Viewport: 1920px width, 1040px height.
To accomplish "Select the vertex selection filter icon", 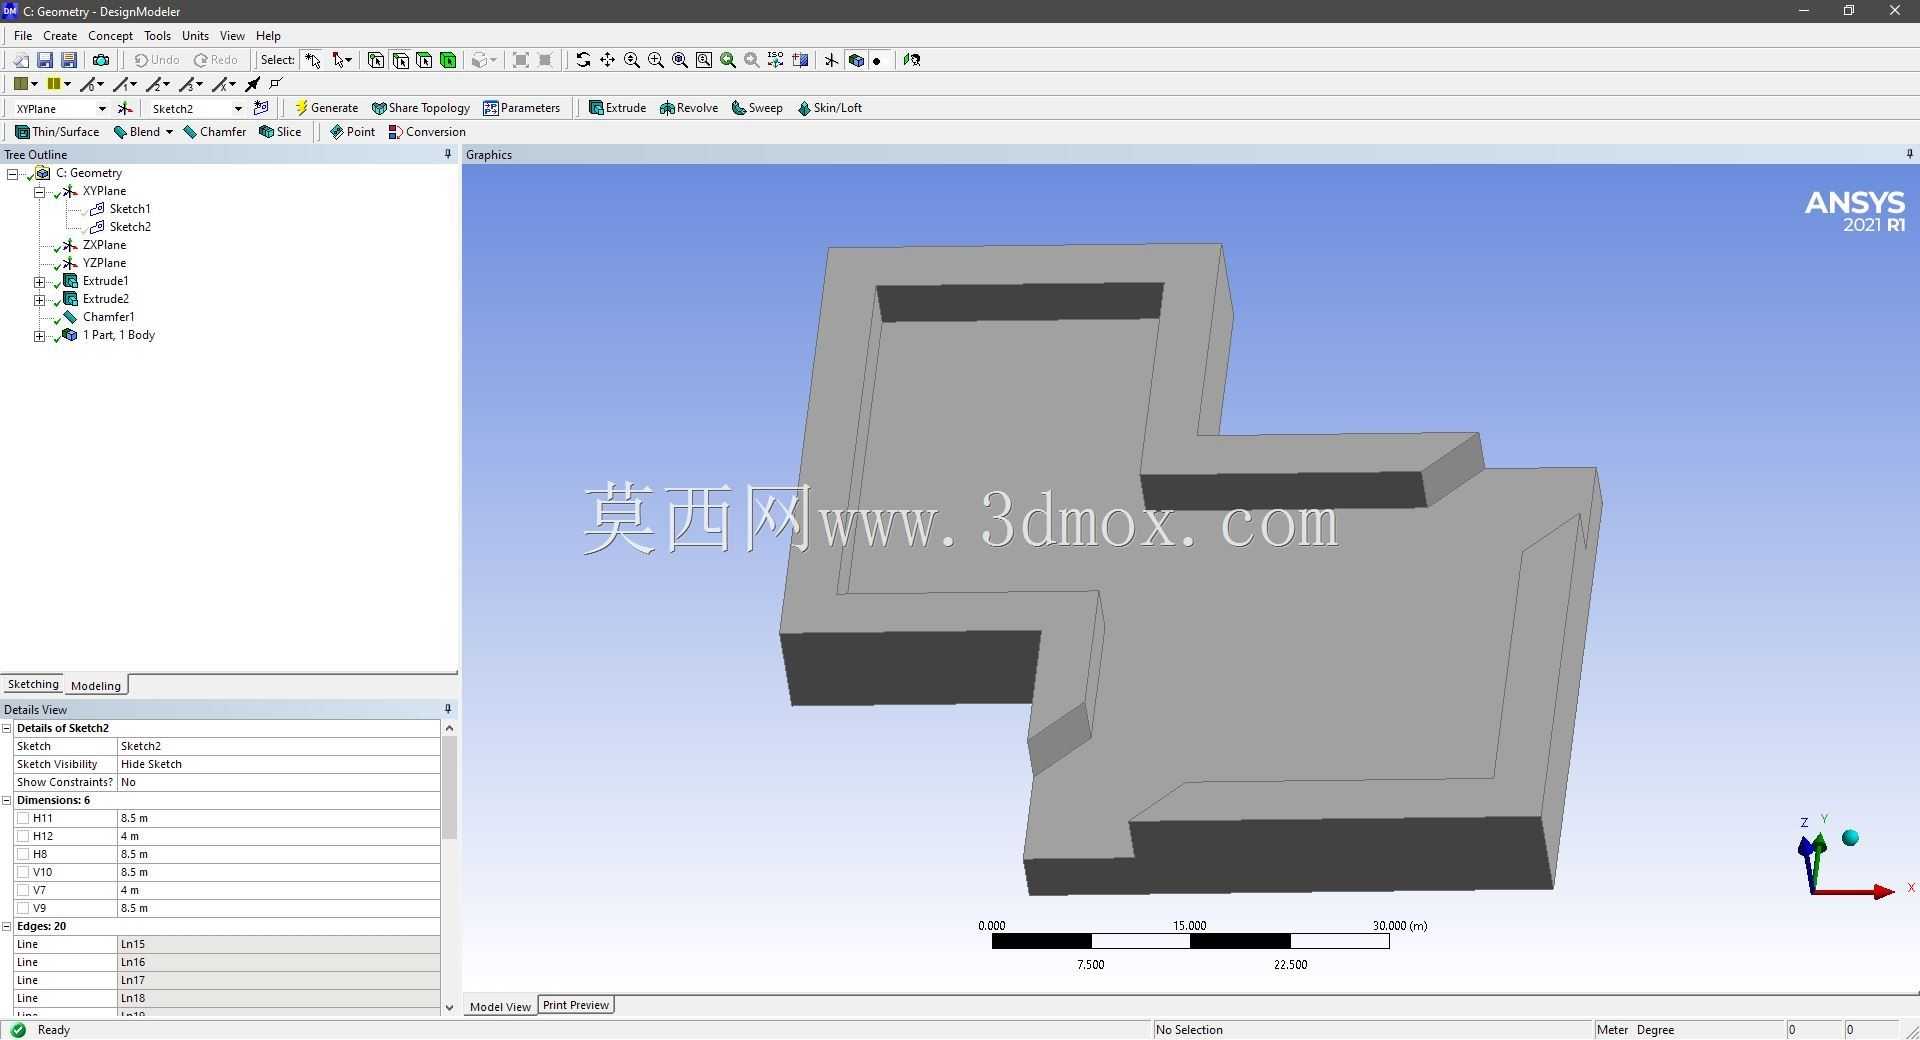I will click(x=376, y=60).
